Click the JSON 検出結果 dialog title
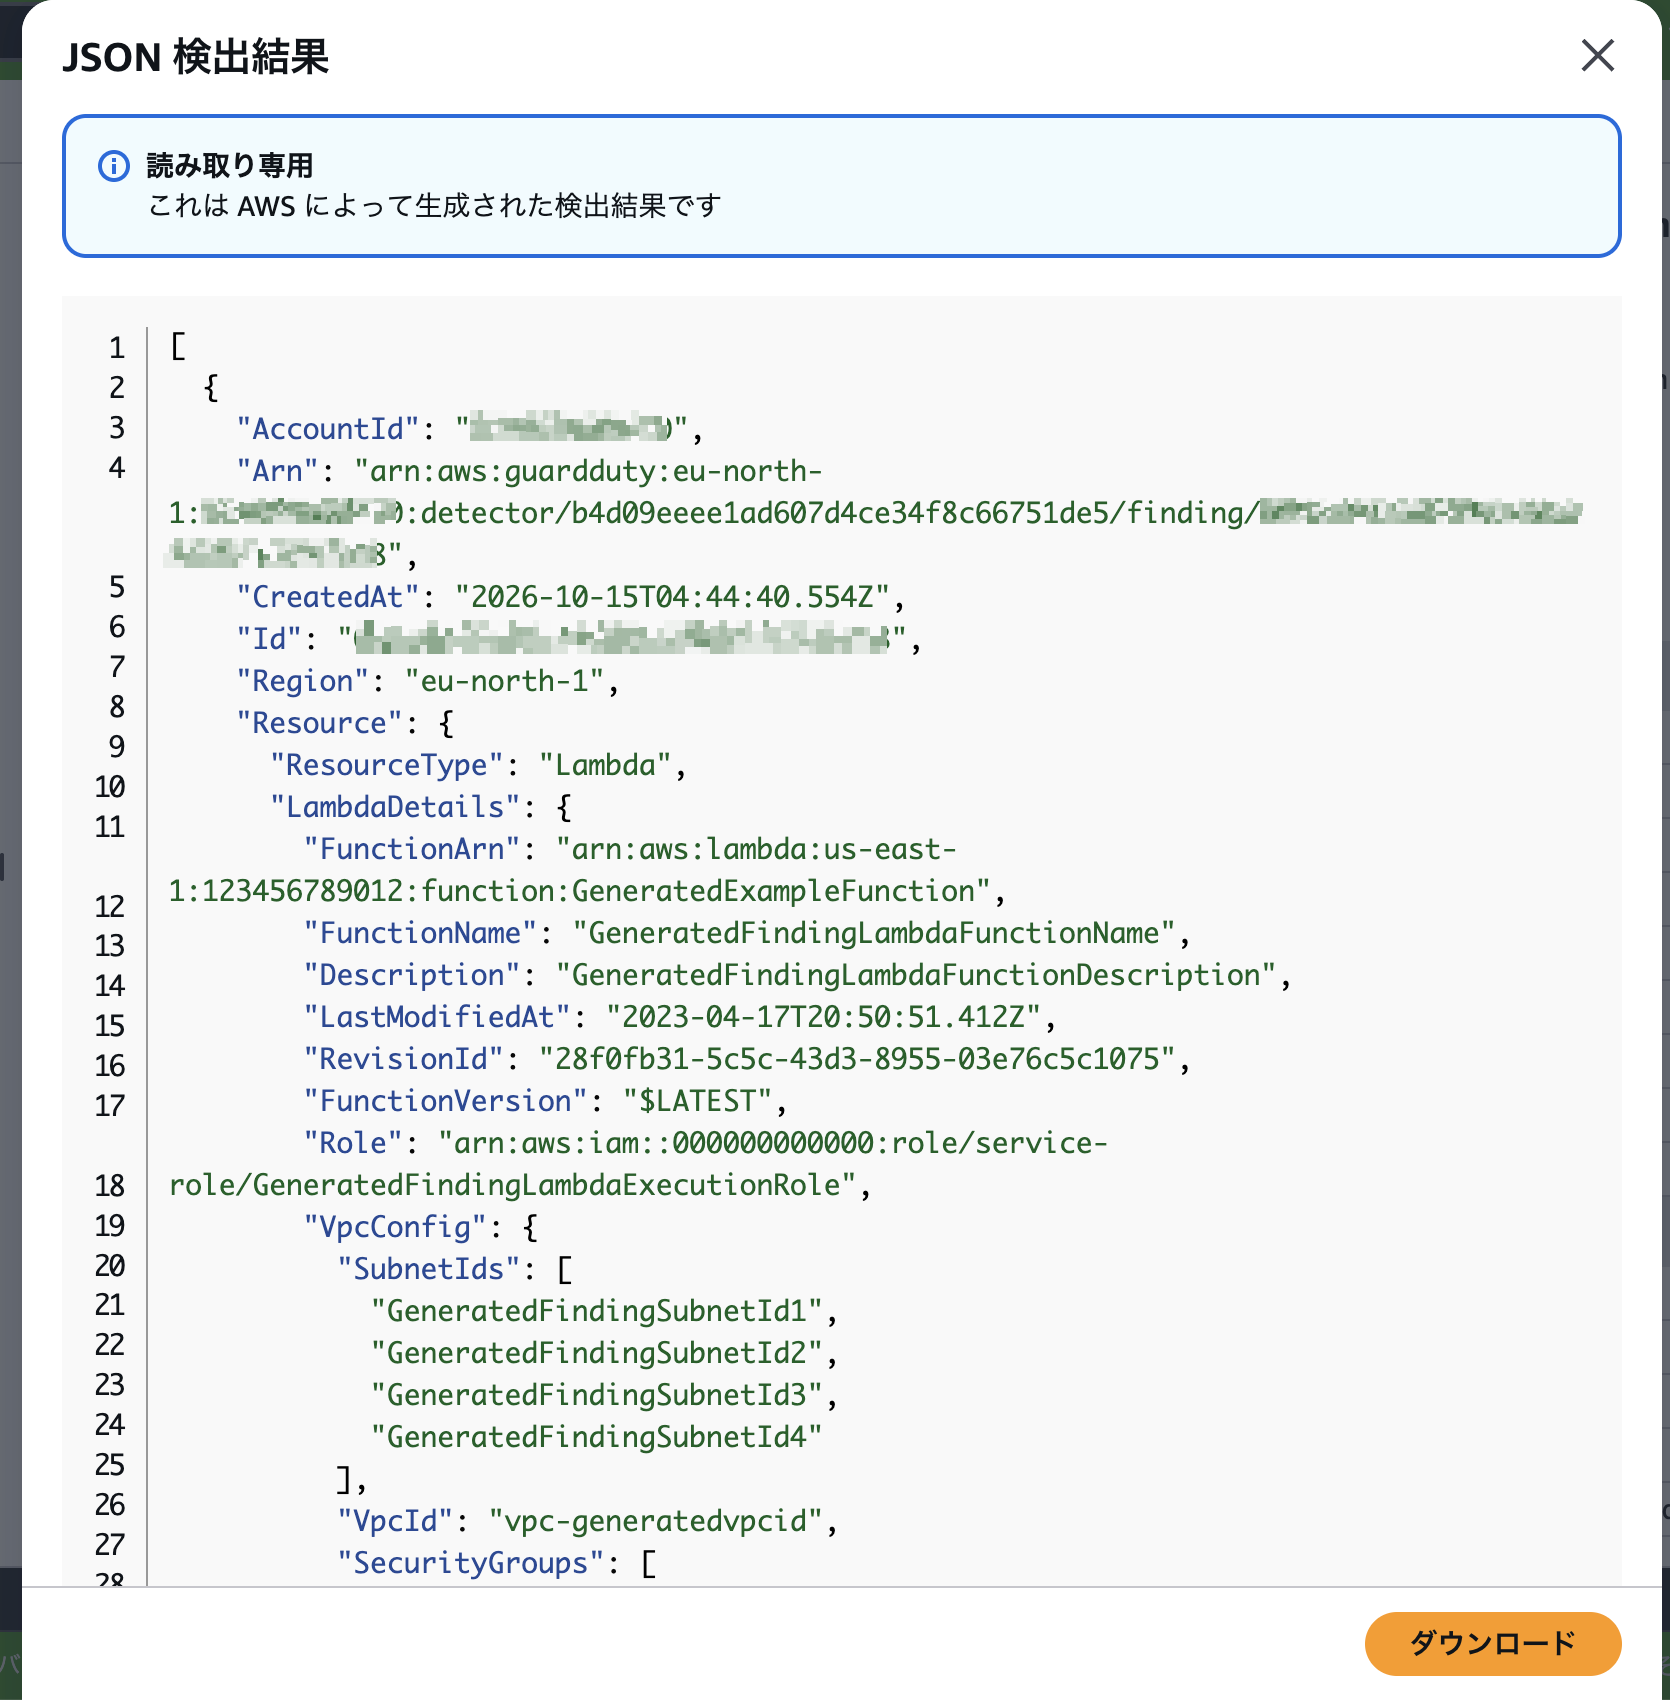Image resolution: width=1670 pixels, height=1700 pixels. (196, 57)
